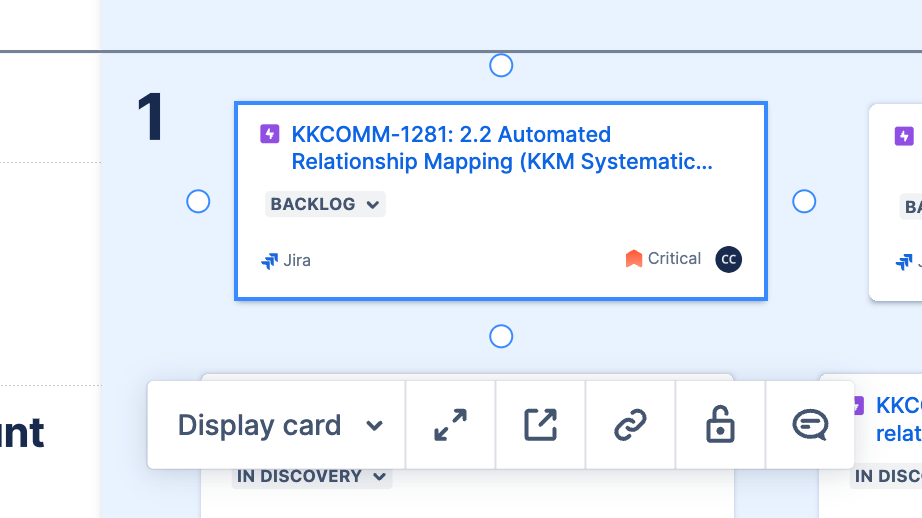The image size is (922, 518).
Task: Click the CC assignee avatar
Action: click(729, 259)
